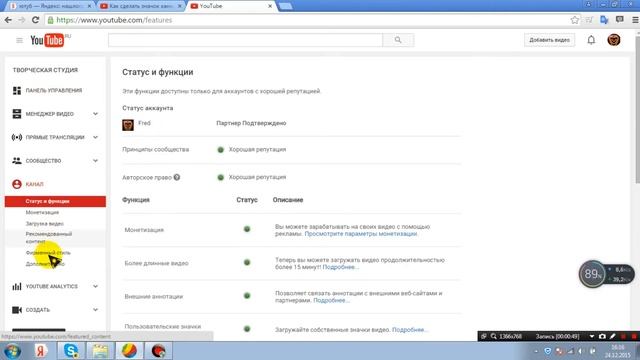Go to the YouTube logo home
Image resolution: width=640 pixels, height=360 pixels.
(47, 40)
